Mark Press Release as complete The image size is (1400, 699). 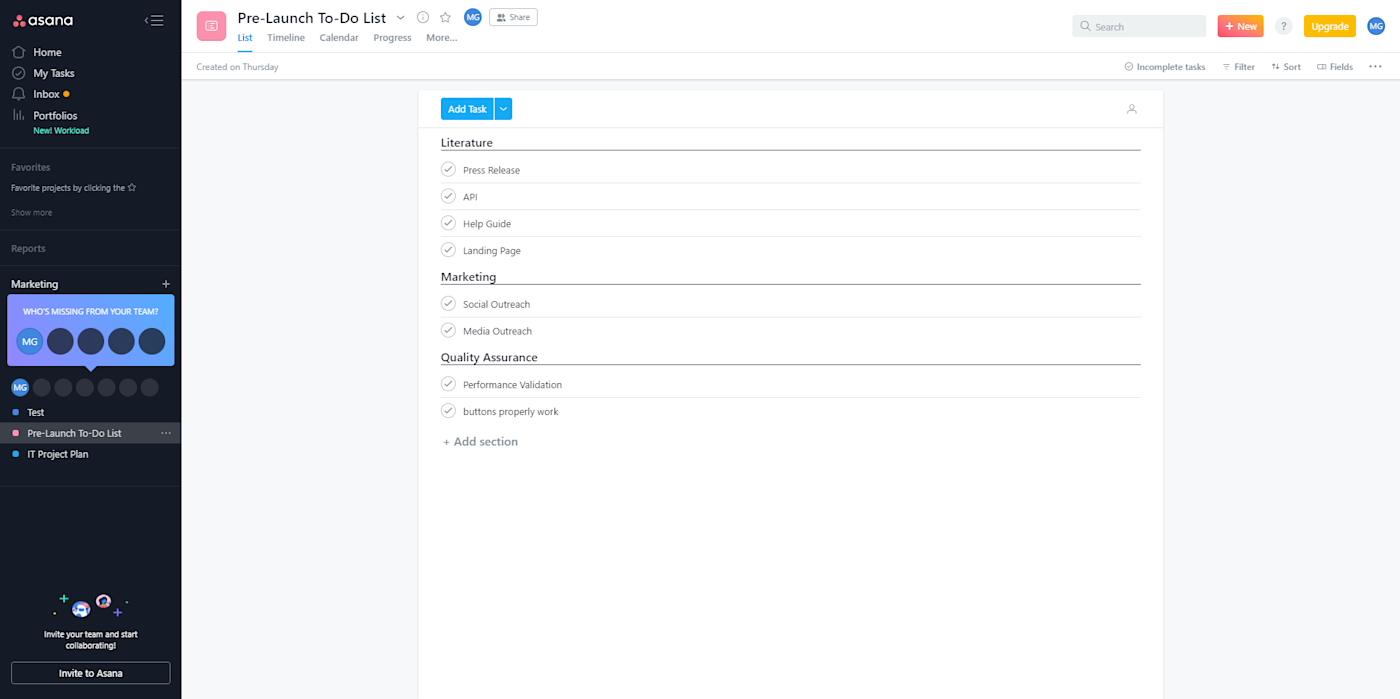click(x=448, y=169)
